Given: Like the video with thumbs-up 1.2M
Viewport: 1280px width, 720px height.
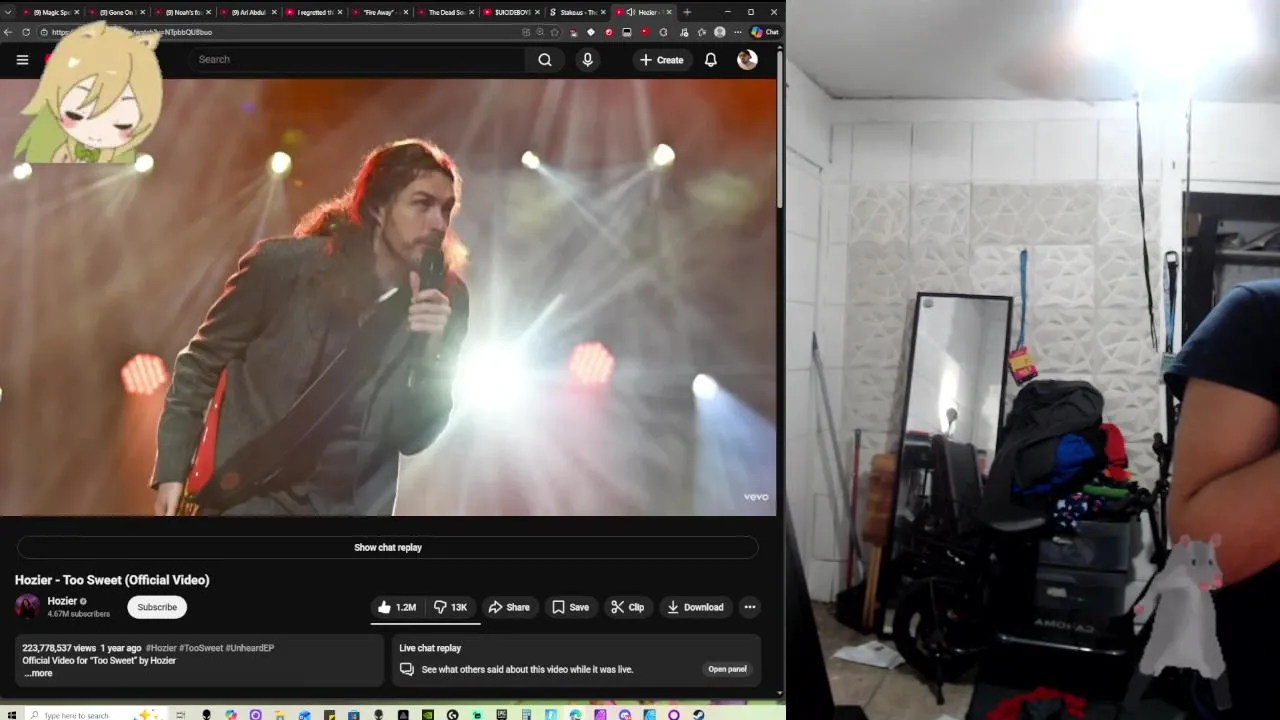Looking at the screenshot, I should coord(397,607).
